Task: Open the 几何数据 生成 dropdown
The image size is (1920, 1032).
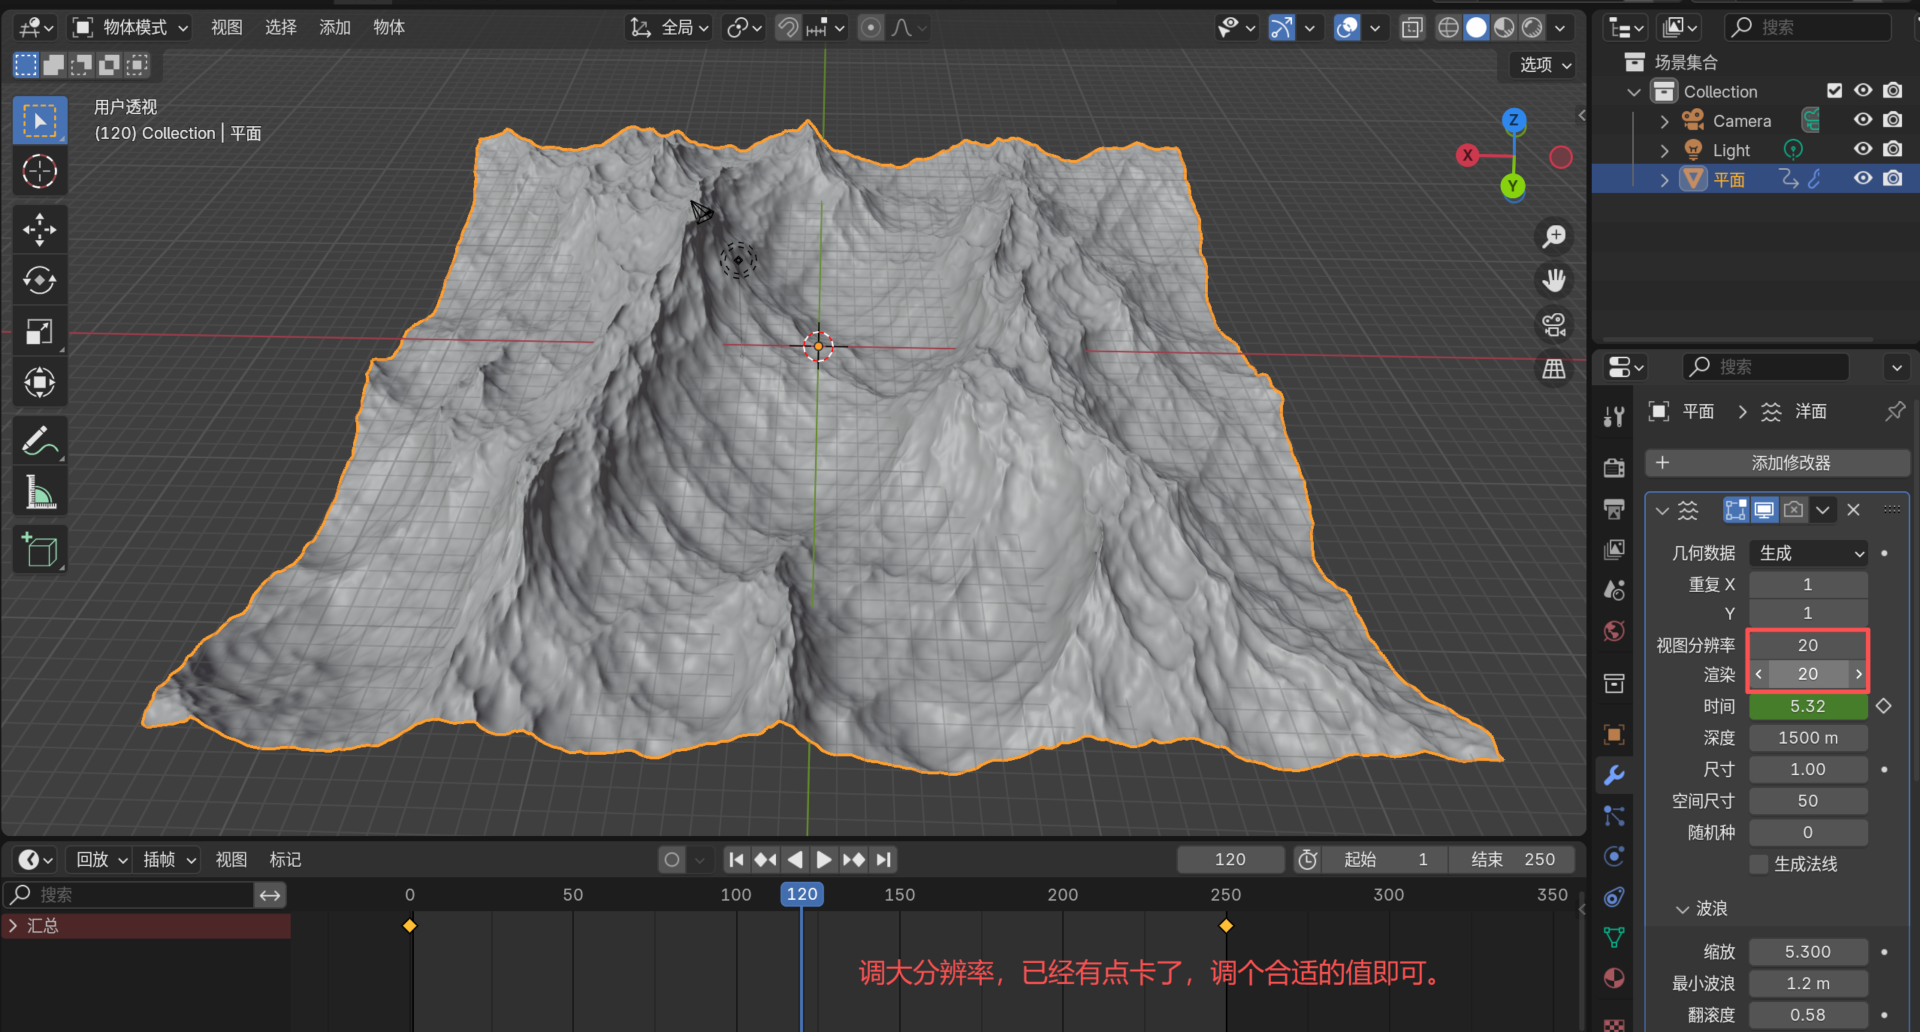Action: tap(1809, 553)
